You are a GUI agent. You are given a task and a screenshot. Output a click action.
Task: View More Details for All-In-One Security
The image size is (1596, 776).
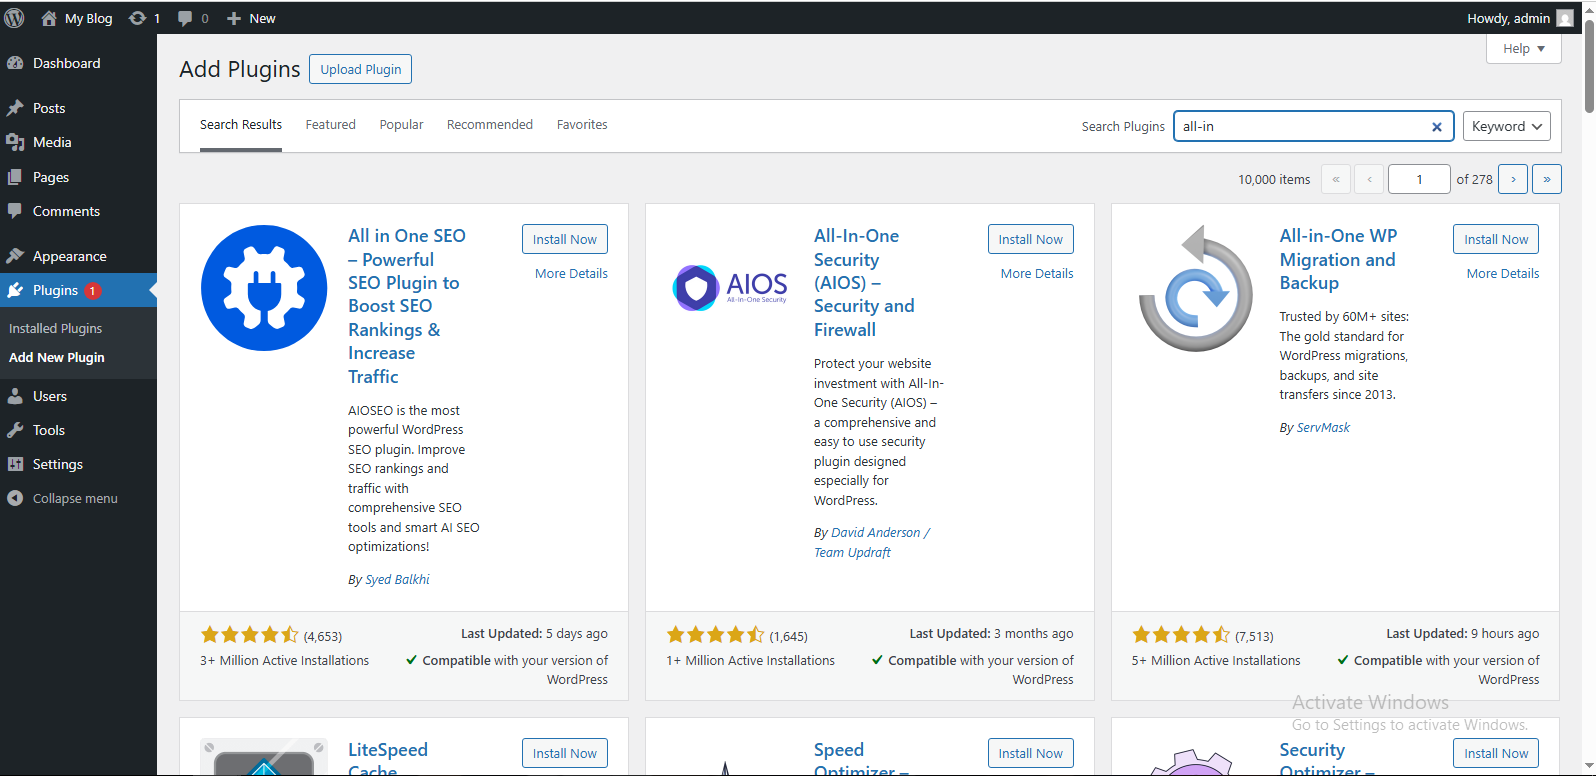(1037, 273)
